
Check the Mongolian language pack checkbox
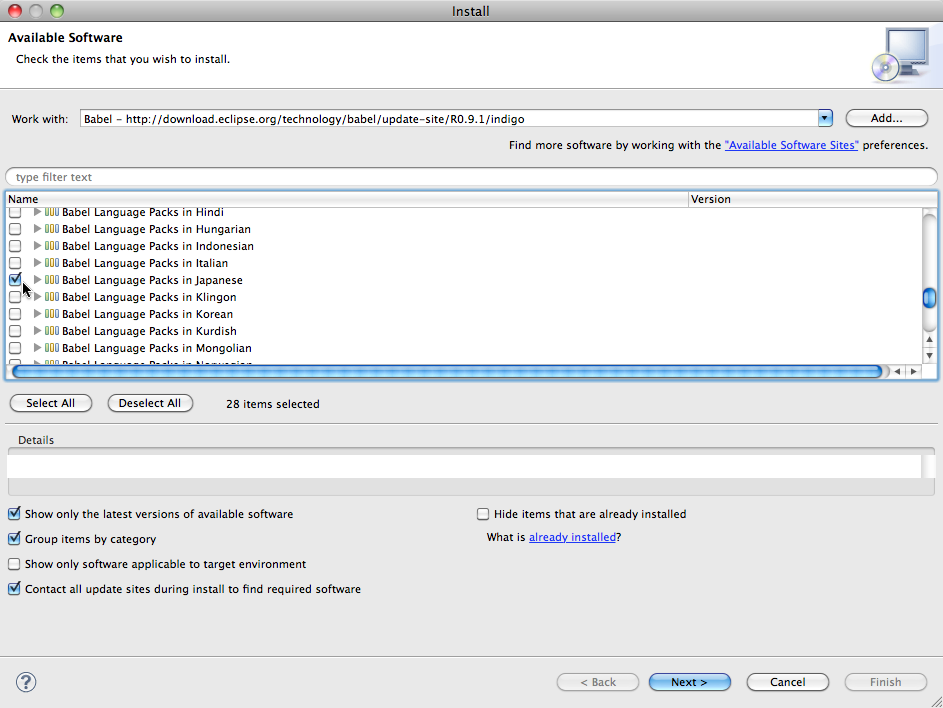(x=15, y=348)
